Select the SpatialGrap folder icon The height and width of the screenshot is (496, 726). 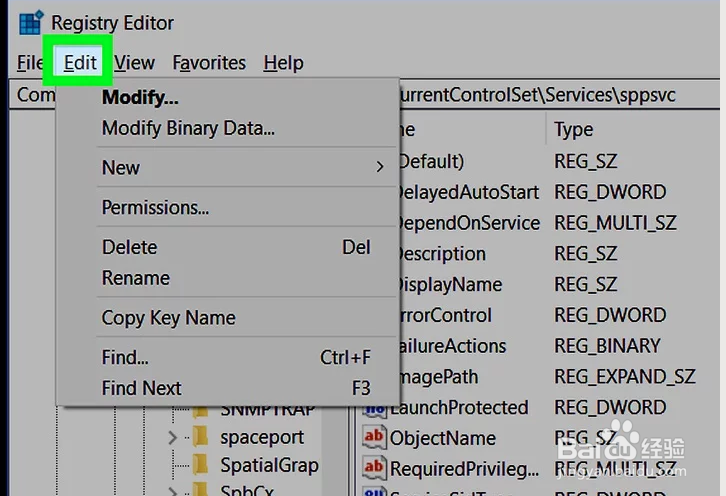coord(201,465)
